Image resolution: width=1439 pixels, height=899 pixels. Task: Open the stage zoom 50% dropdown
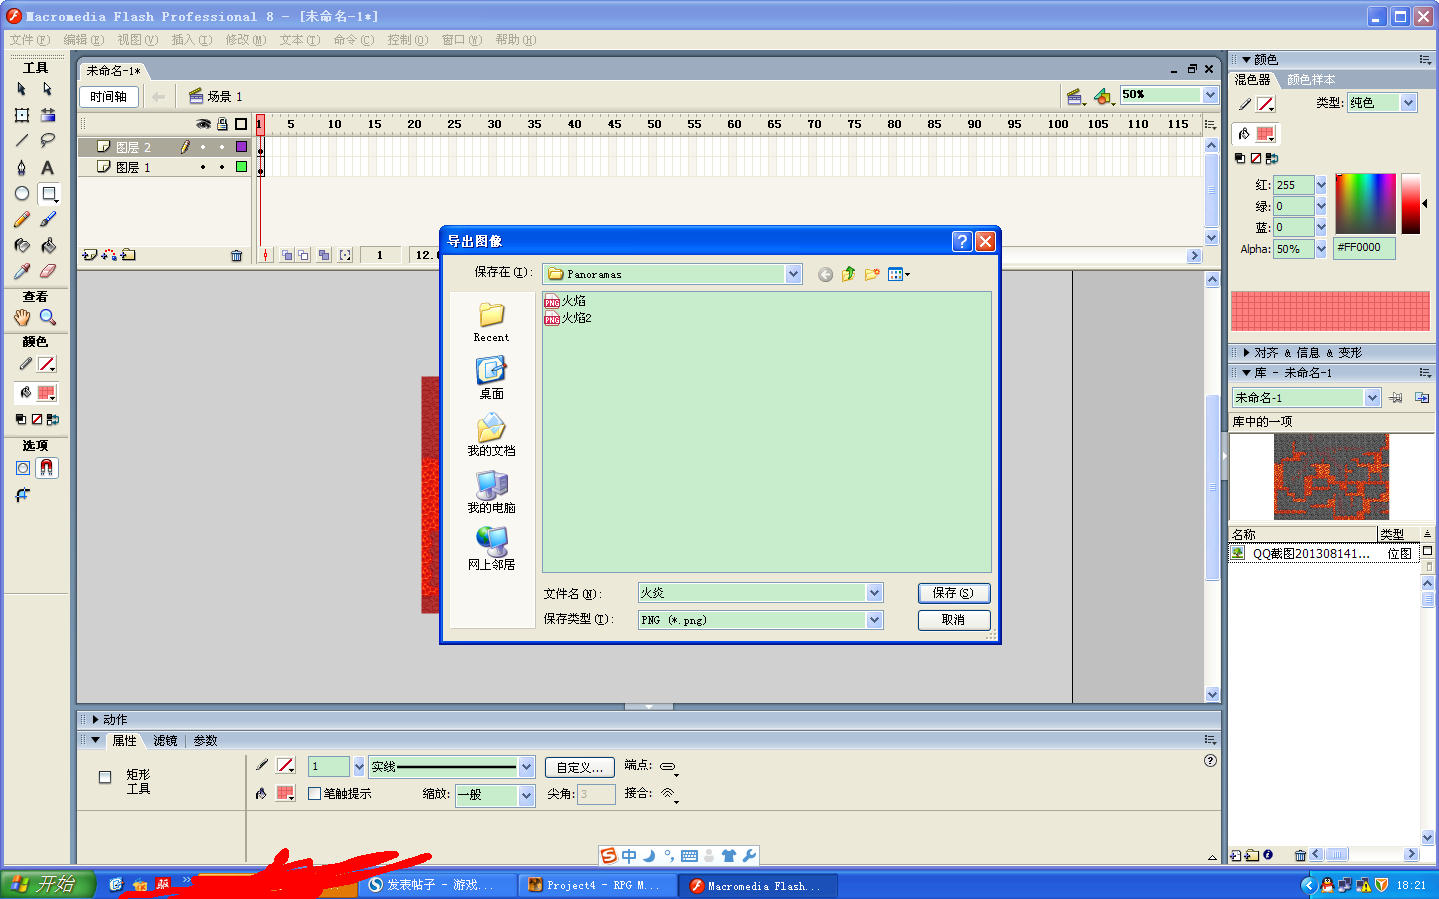click(x=1210, y=95)
